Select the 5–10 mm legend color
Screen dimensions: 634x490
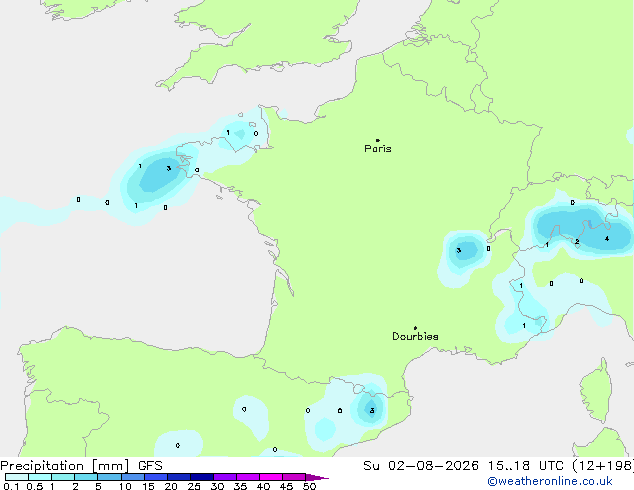(x=109, y=477)
